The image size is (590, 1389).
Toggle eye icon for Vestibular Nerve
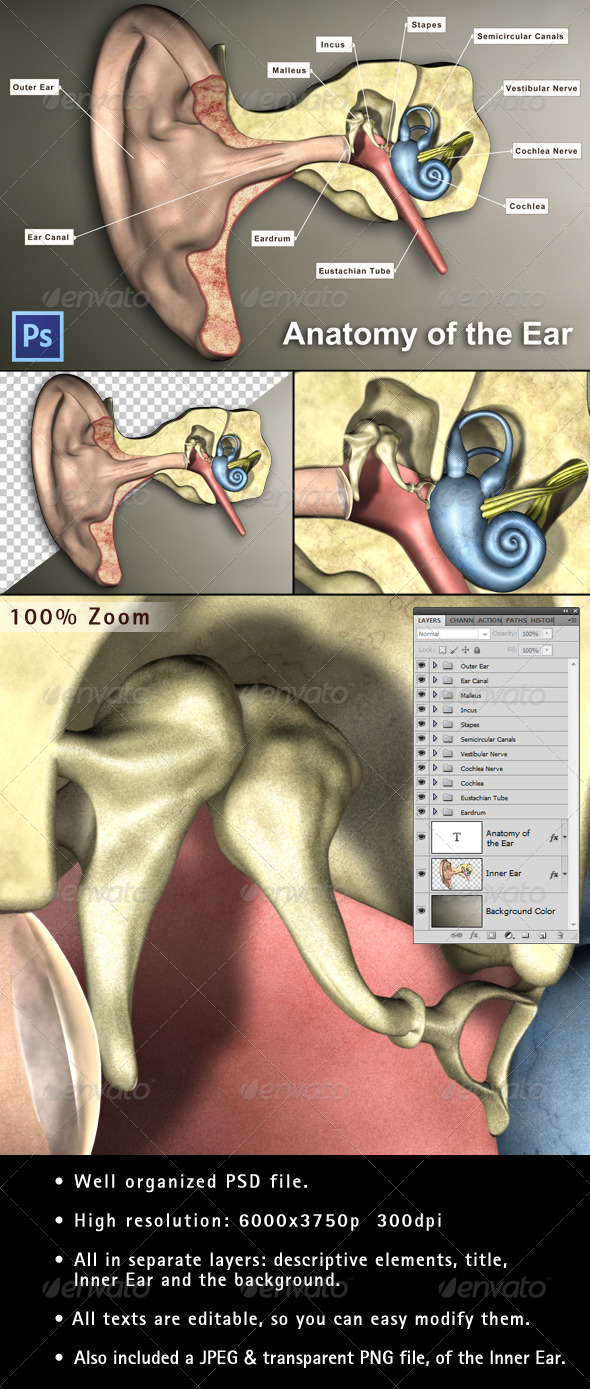422,753
